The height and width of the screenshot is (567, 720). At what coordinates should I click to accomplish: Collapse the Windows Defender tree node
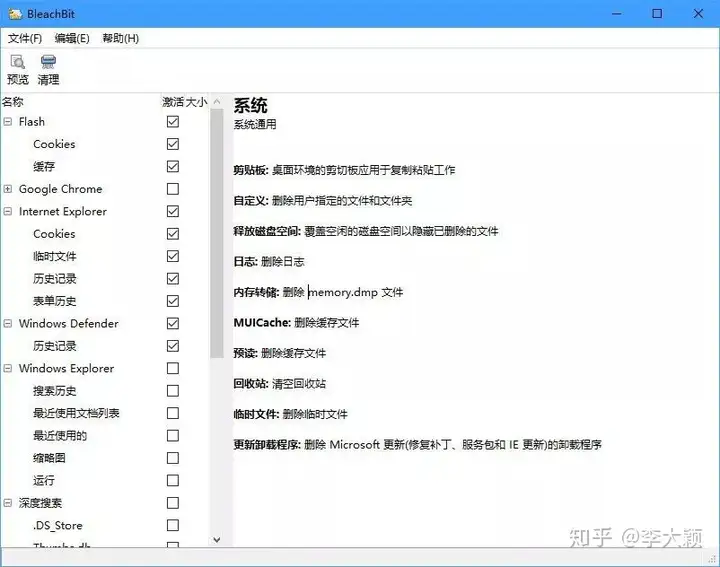click(8, 324)
